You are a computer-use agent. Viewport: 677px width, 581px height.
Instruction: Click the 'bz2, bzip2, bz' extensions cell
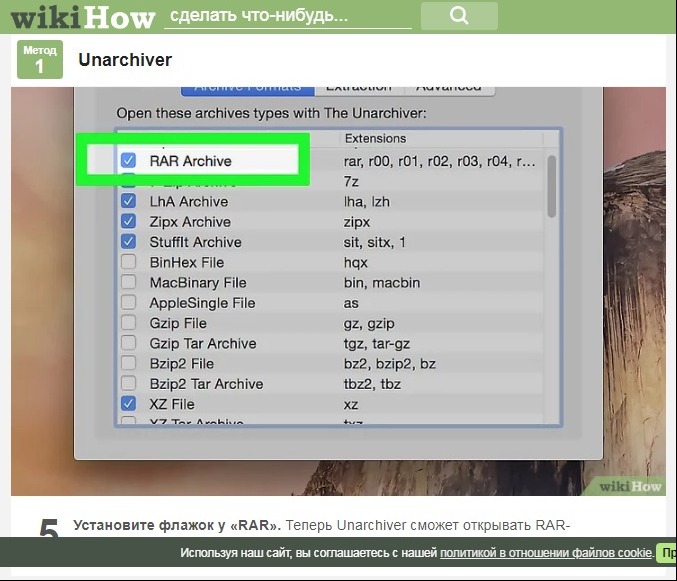pos(389,364)
